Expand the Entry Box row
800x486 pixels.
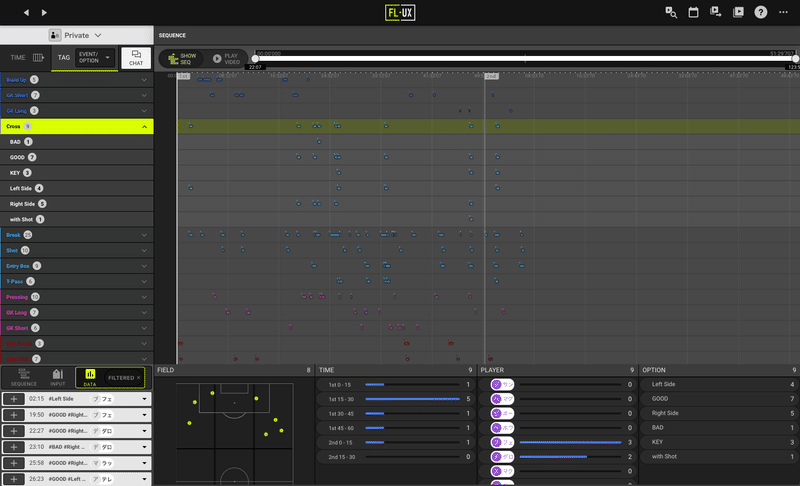tap(144, 266)
